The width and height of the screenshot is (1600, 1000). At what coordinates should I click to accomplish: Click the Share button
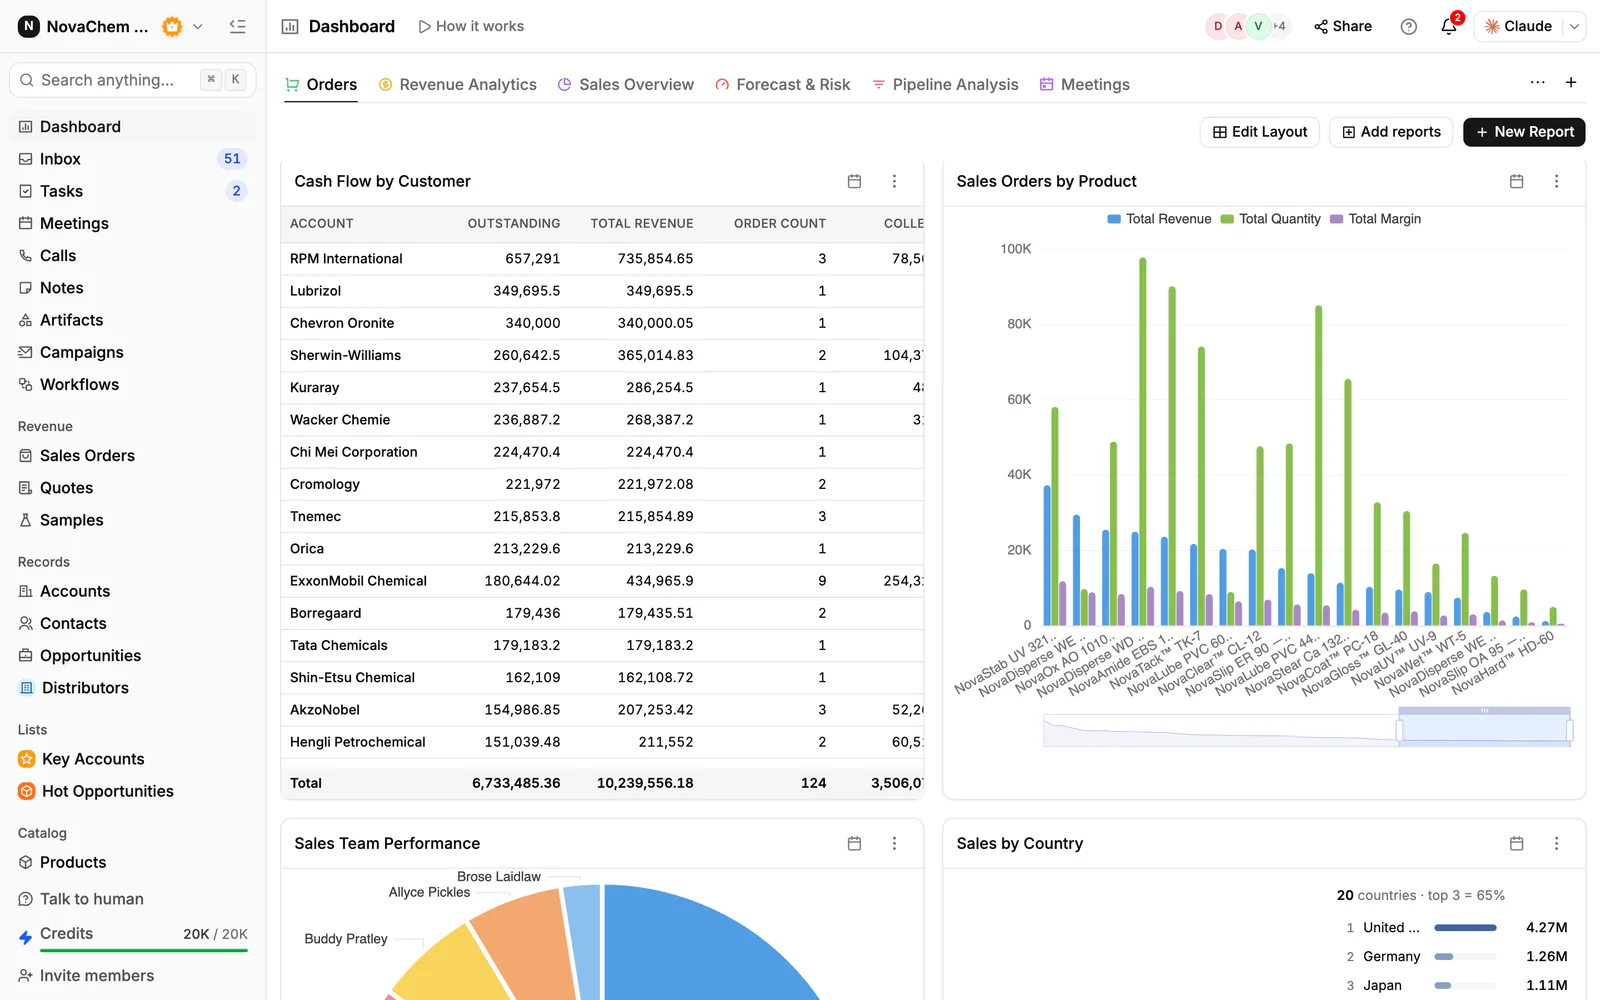(1342, 26)
